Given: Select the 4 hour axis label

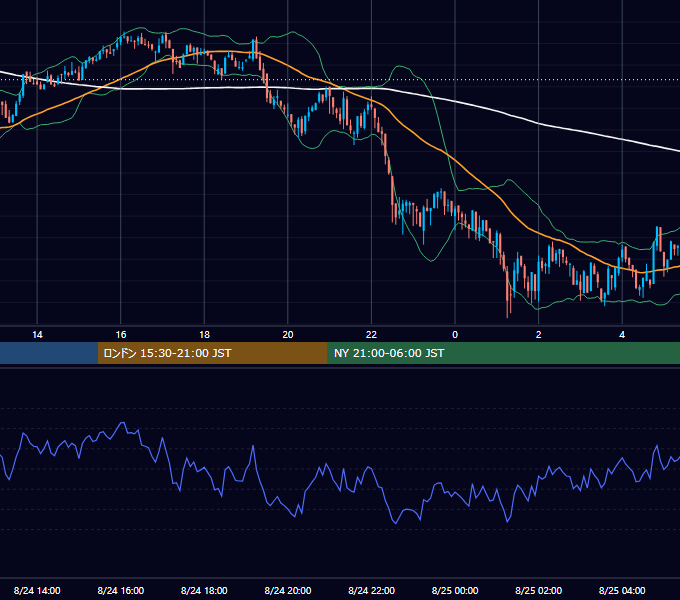Looking at the screenshot, I should pos(622,335).
